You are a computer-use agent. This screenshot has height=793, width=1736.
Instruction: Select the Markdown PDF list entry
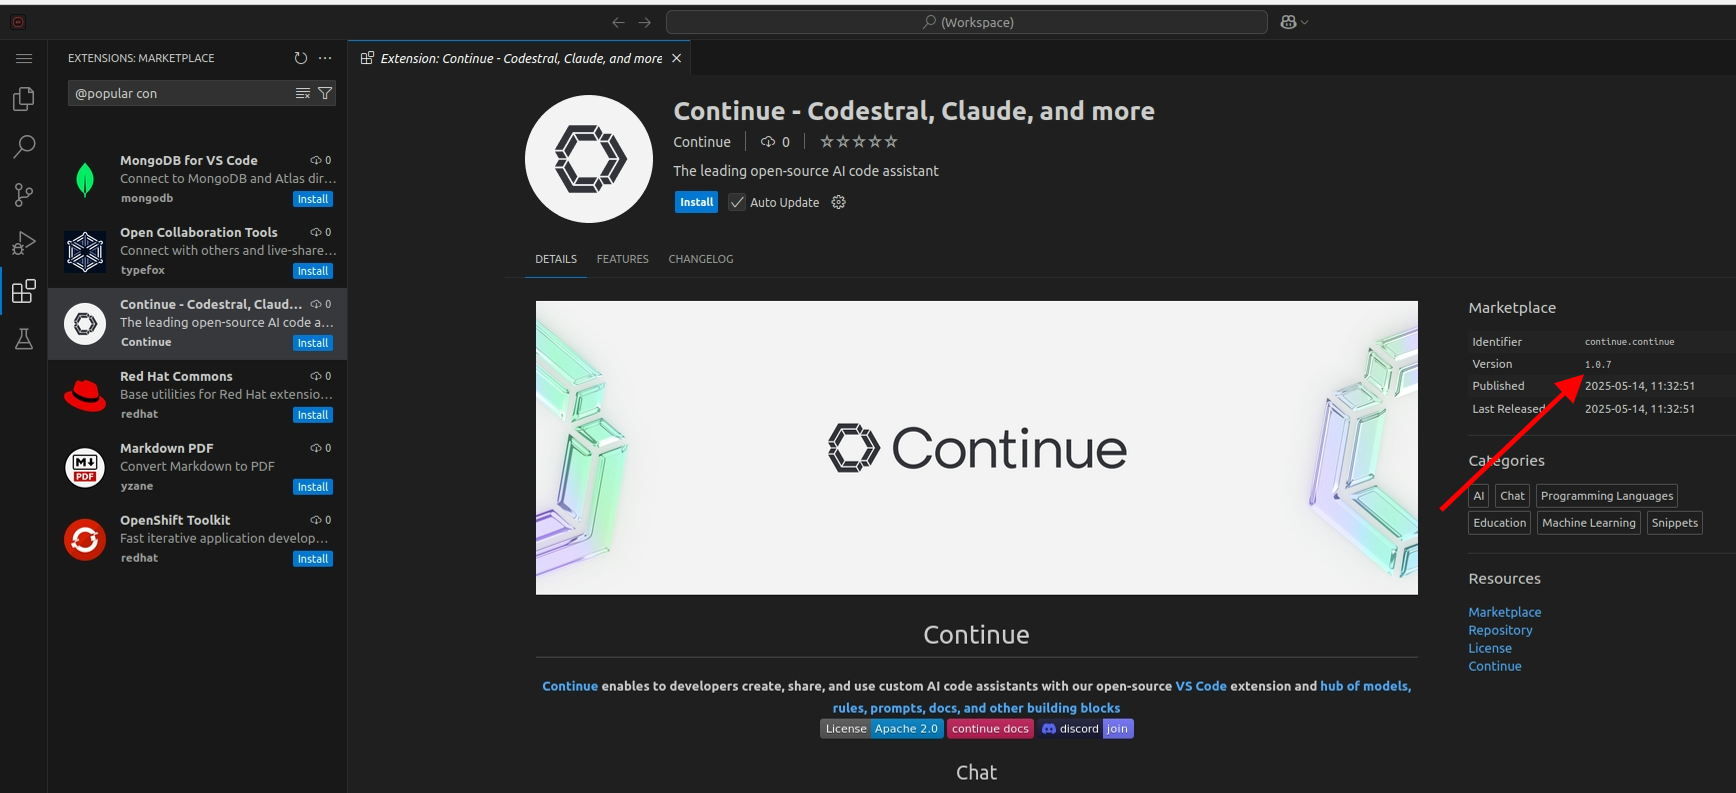198,468
